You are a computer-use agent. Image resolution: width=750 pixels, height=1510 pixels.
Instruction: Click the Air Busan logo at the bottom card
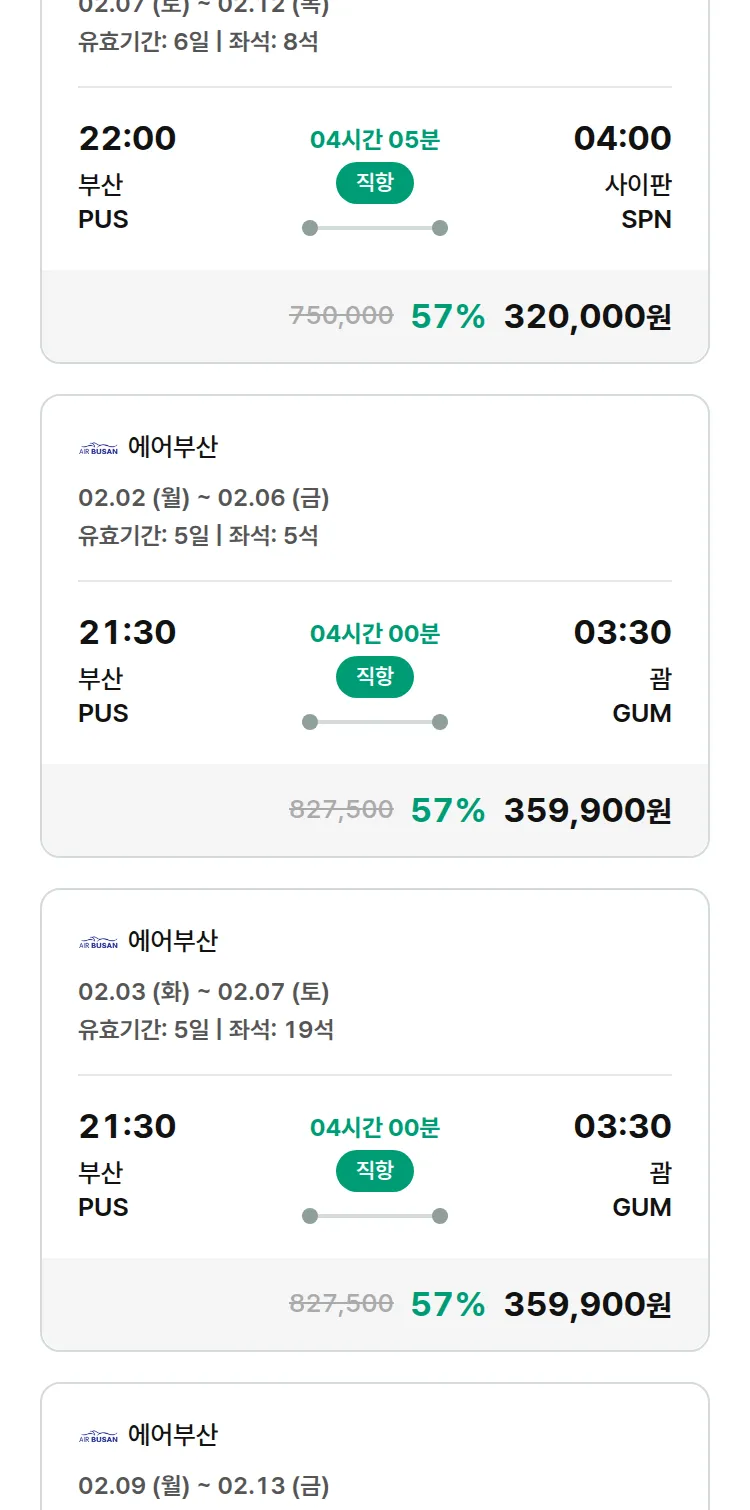97,1435
